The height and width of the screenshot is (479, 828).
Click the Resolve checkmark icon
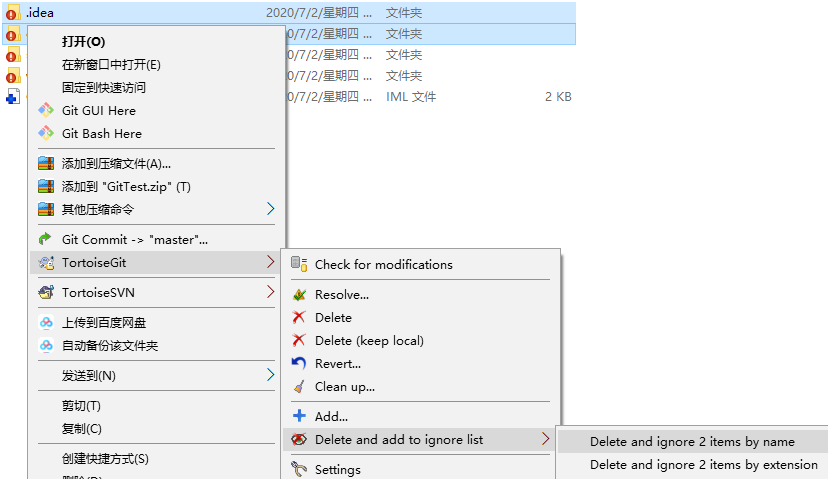click(299, 294)
